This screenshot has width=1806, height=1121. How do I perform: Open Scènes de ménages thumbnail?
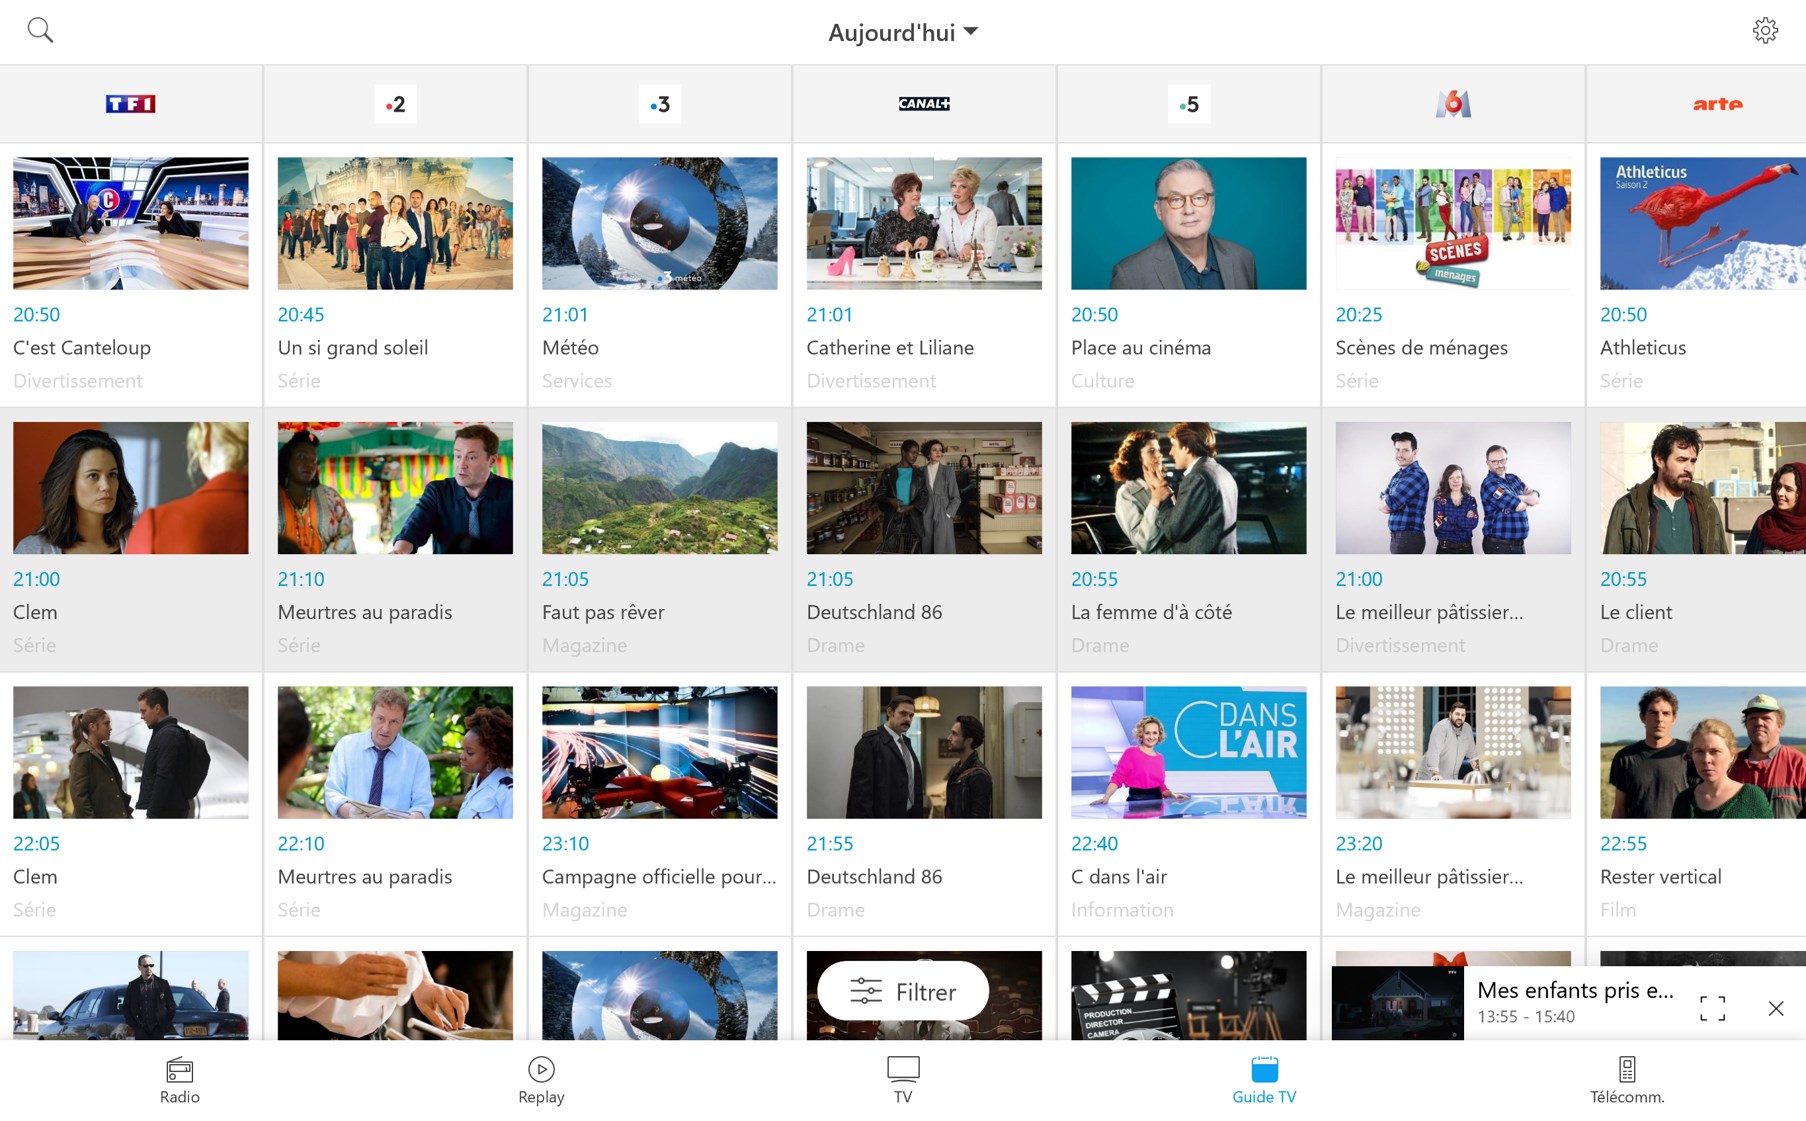click(1453, 223)
